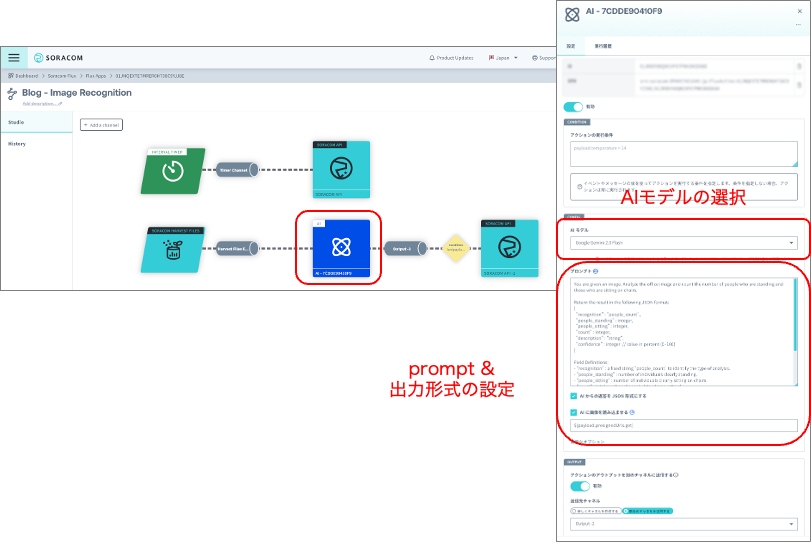This screenshot has height=542, width=811.
Task: Open the second tab of the AI panel
Action: [603, 46]
